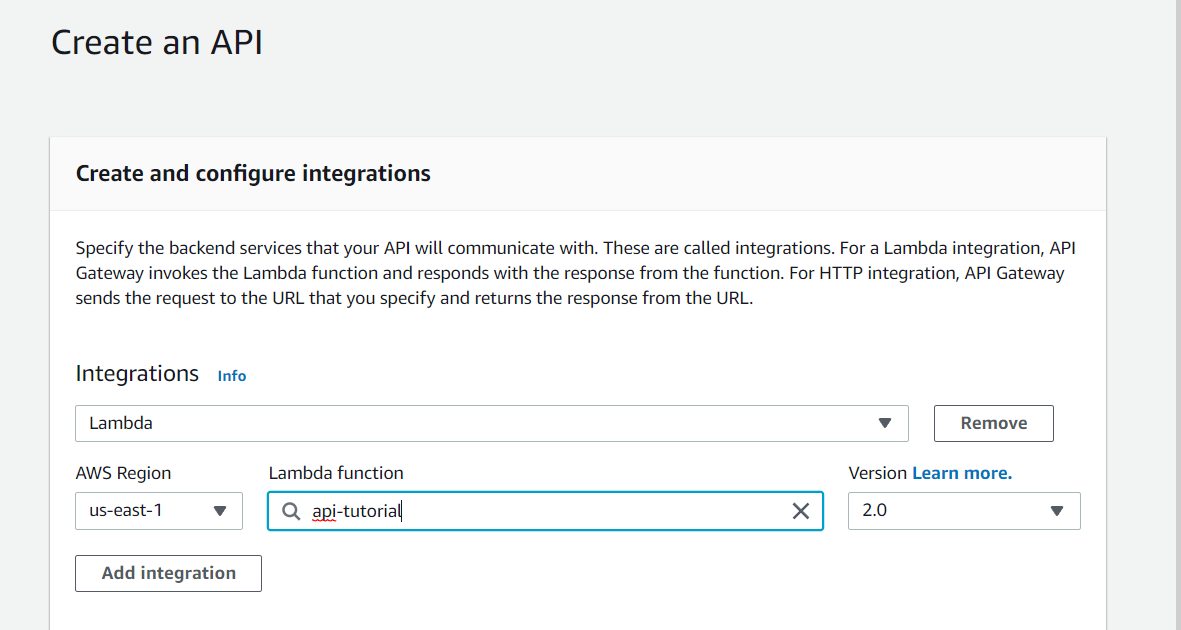Click the caret beside us-east-1
Image resolution: width=1181 pixels, height=630 pixels.
(x=221, y=511)
